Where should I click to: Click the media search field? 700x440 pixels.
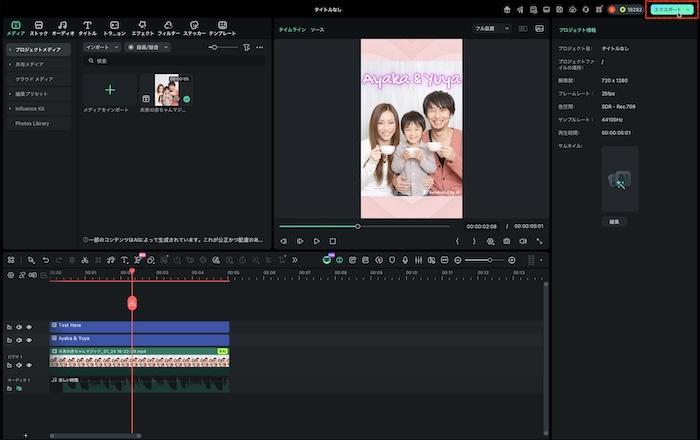tap(174, 61)
